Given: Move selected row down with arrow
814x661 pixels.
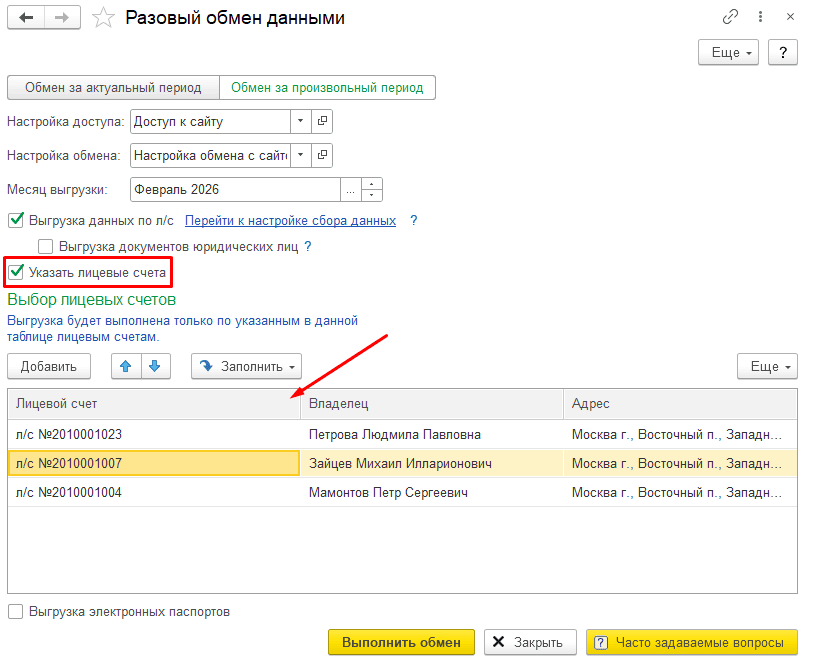Looking at the screenshot, I should tap(154, 366).
